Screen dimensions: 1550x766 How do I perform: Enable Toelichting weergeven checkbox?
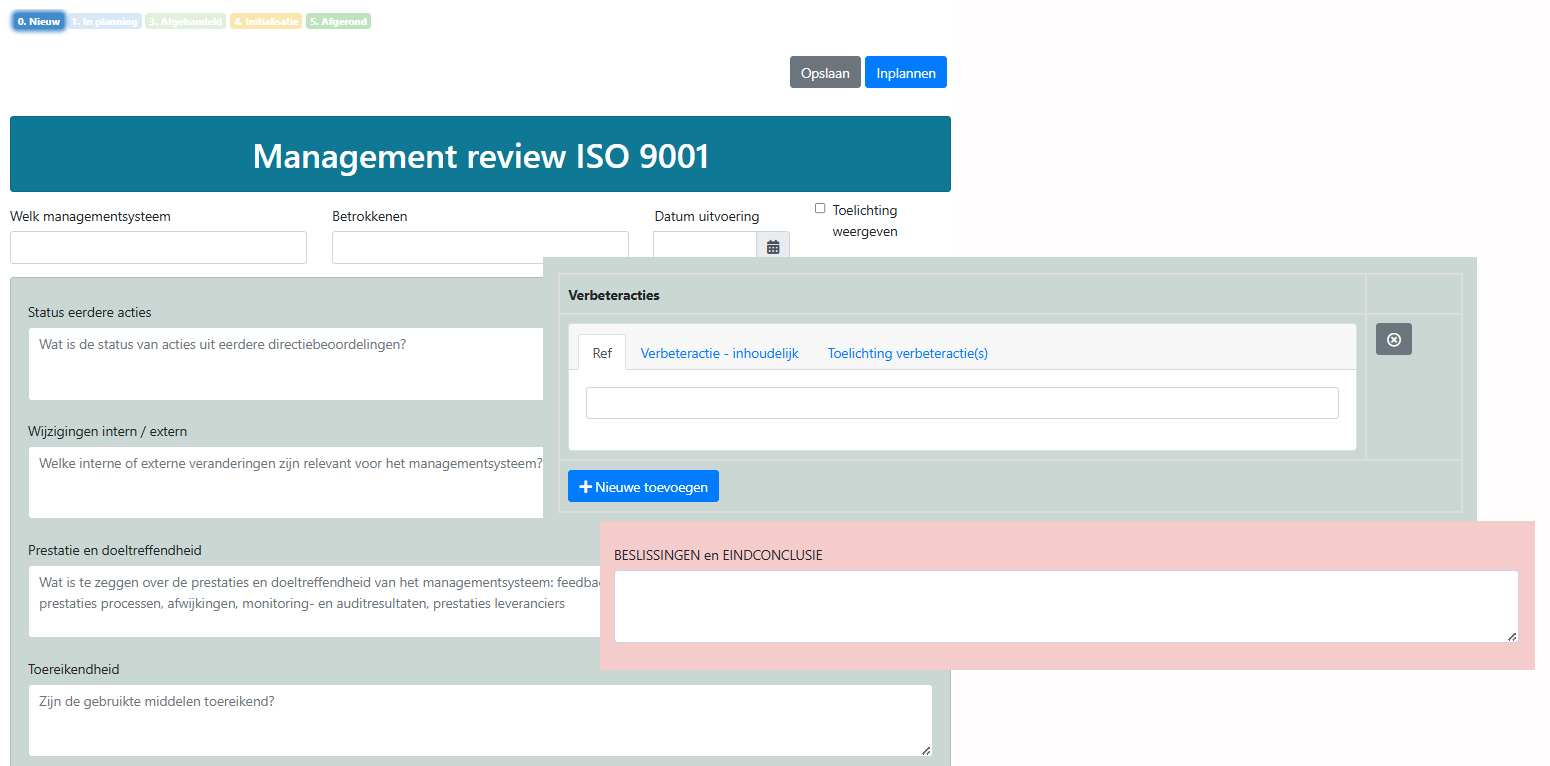pyautogui.click(x=820, y=209)
